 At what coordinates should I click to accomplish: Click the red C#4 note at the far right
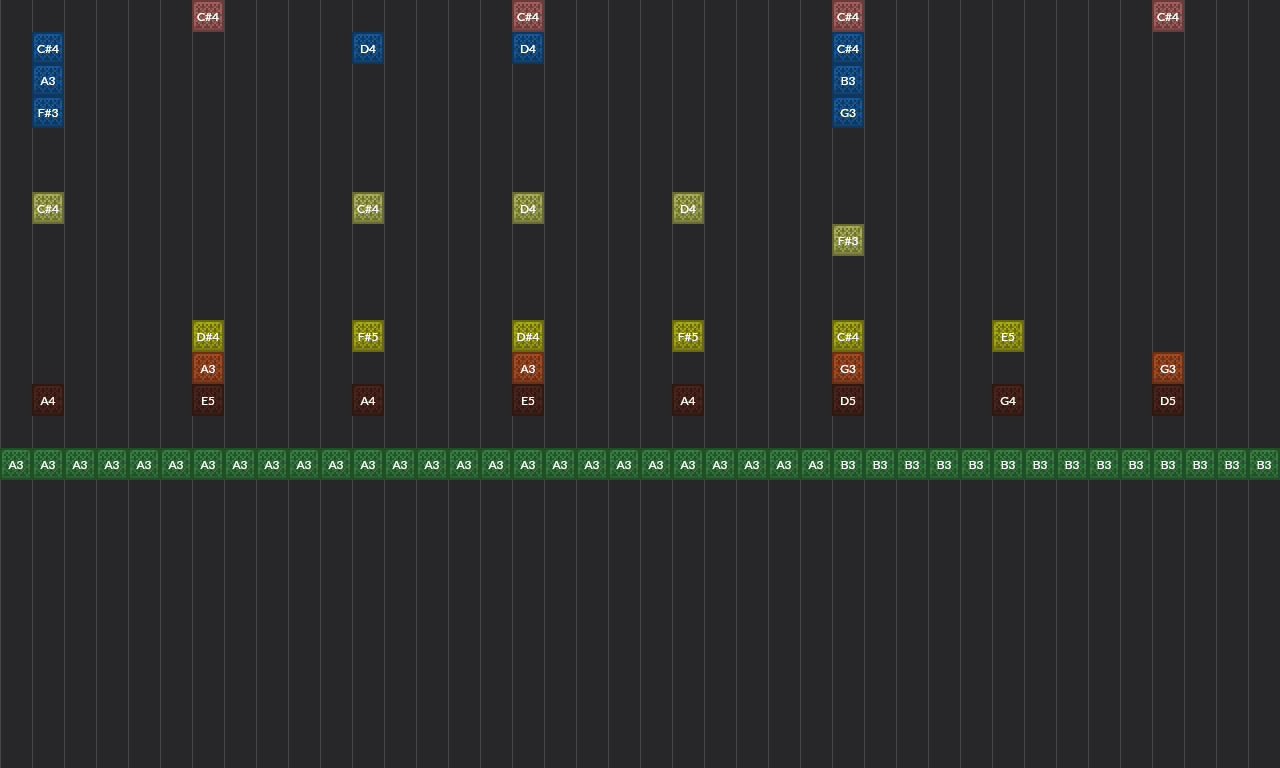[x=1168, y=16]
